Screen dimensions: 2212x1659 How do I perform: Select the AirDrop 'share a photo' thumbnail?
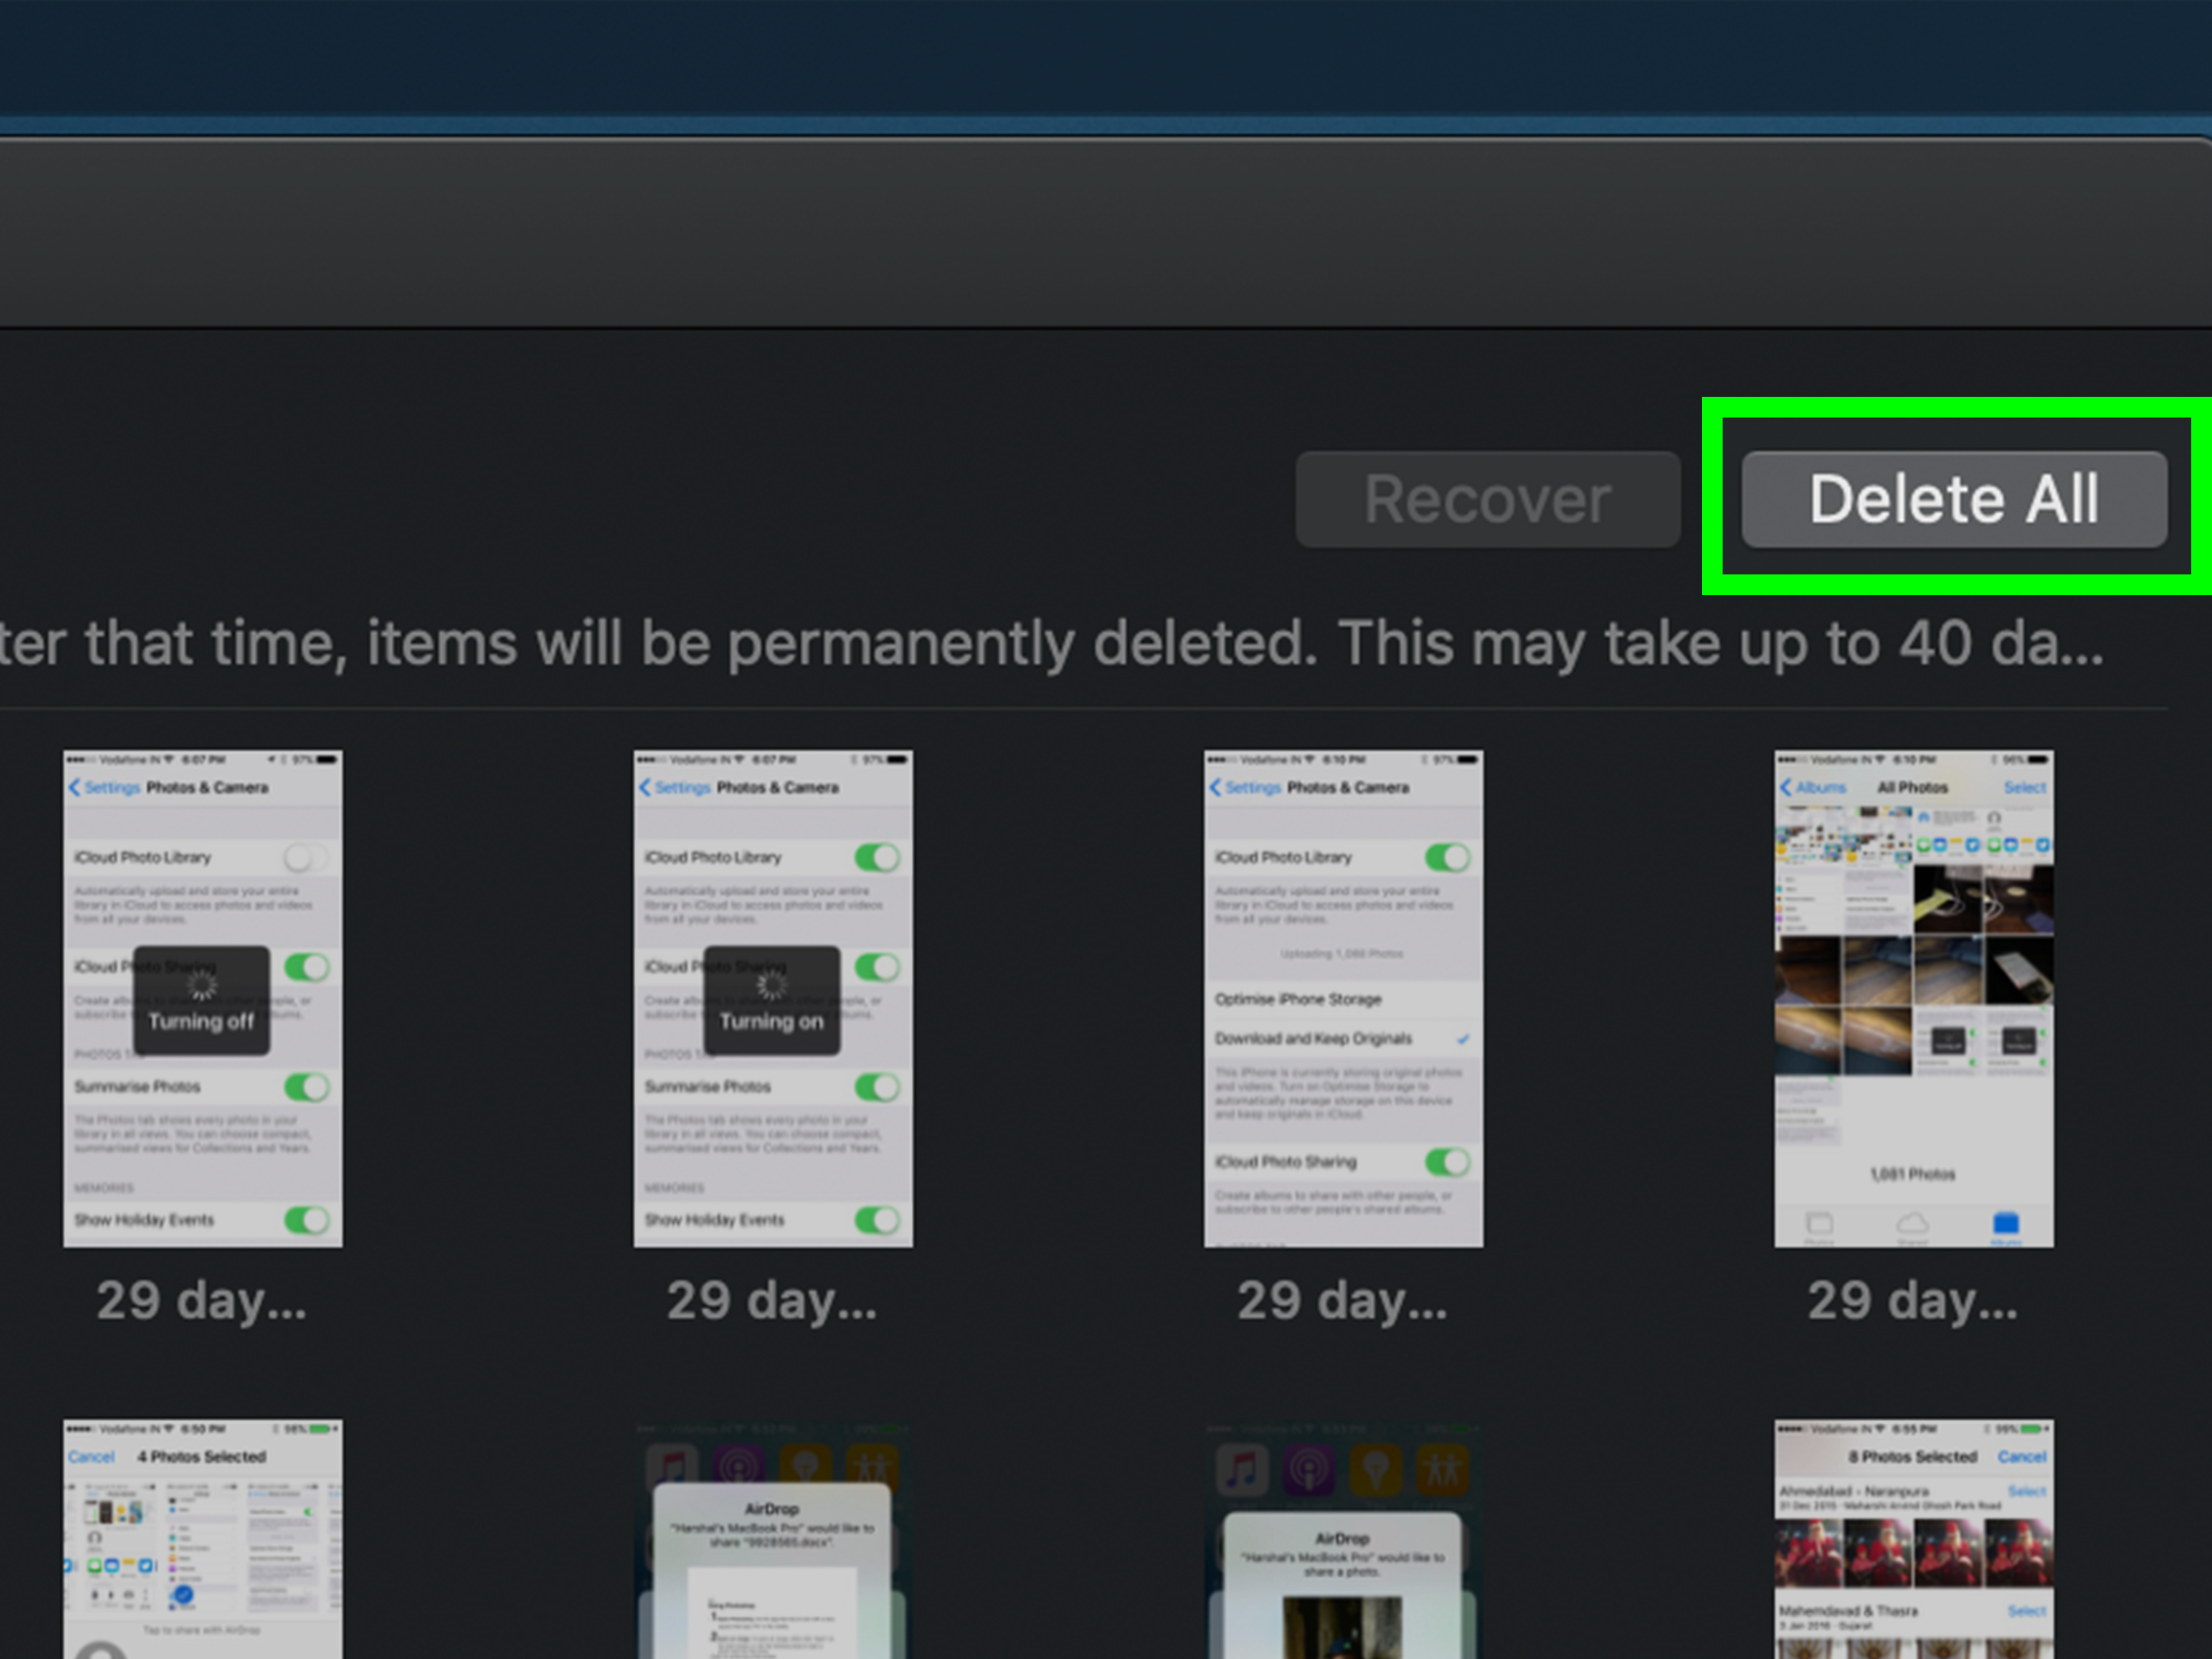tap(1343, 1539)
